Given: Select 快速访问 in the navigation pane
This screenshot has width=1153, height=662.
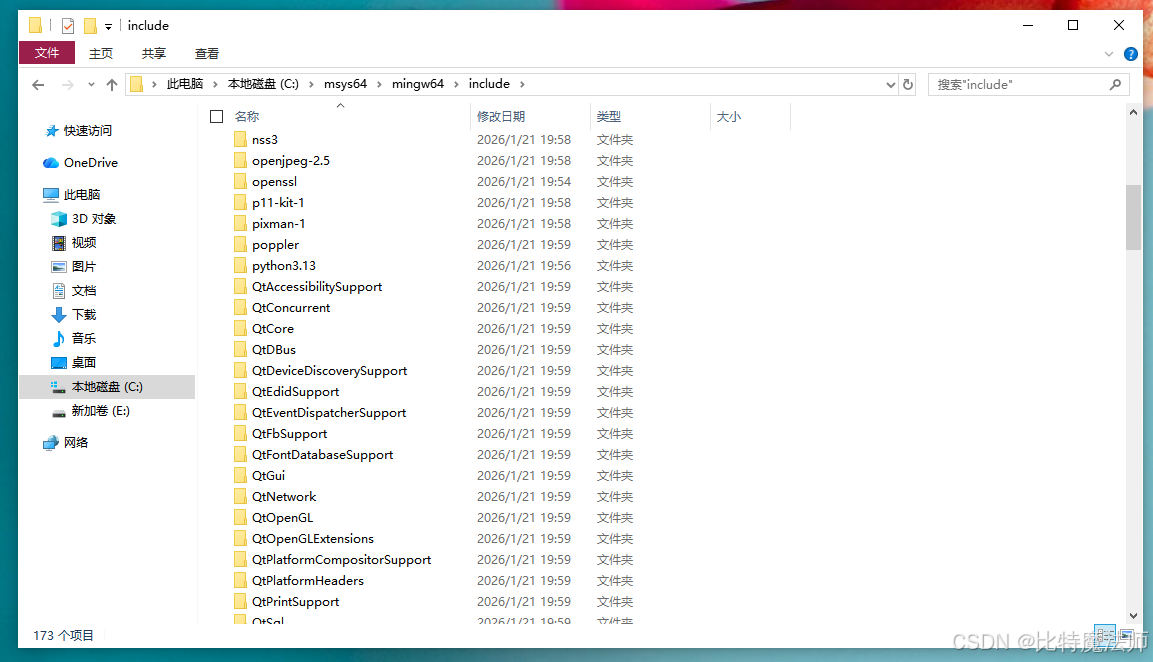Looking at the screenshot, I should (88, 130).
